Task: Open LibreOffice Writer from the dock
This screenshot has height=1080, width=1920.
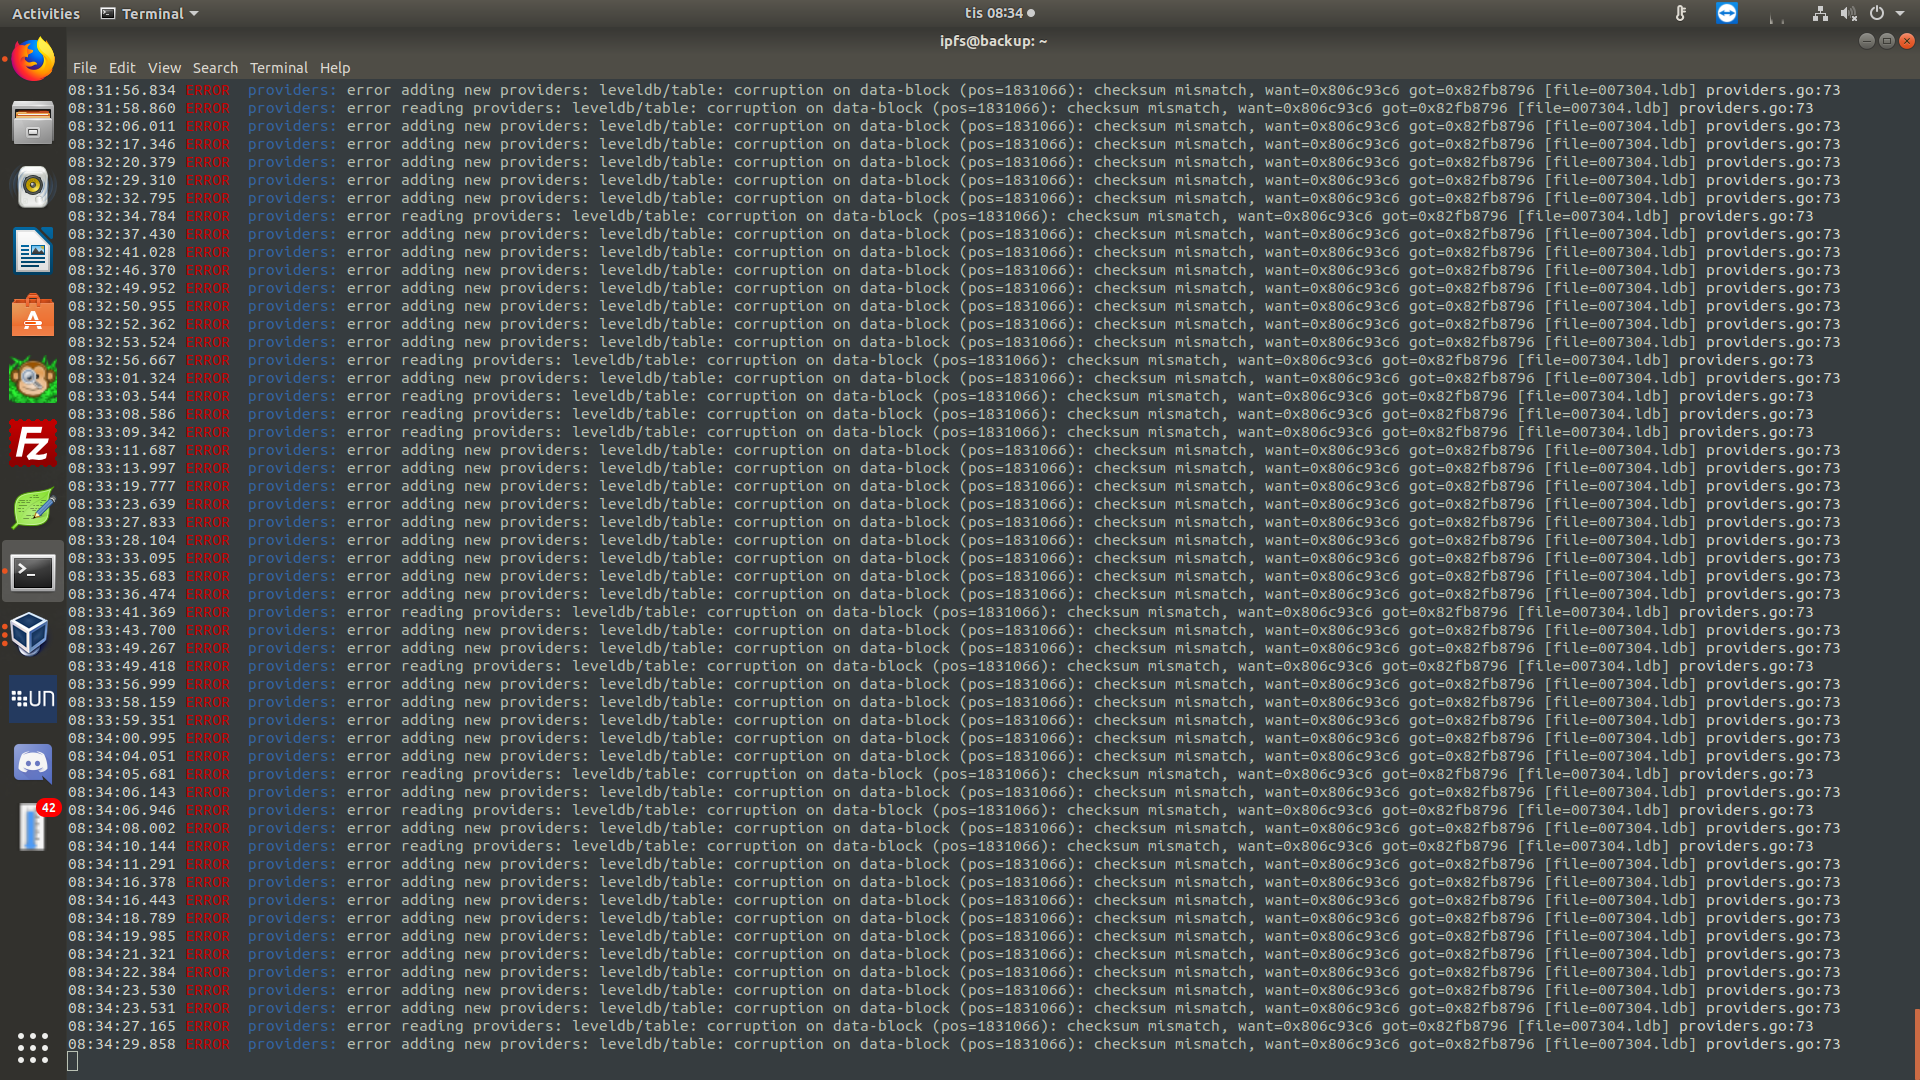Action: tap(33, 251)
